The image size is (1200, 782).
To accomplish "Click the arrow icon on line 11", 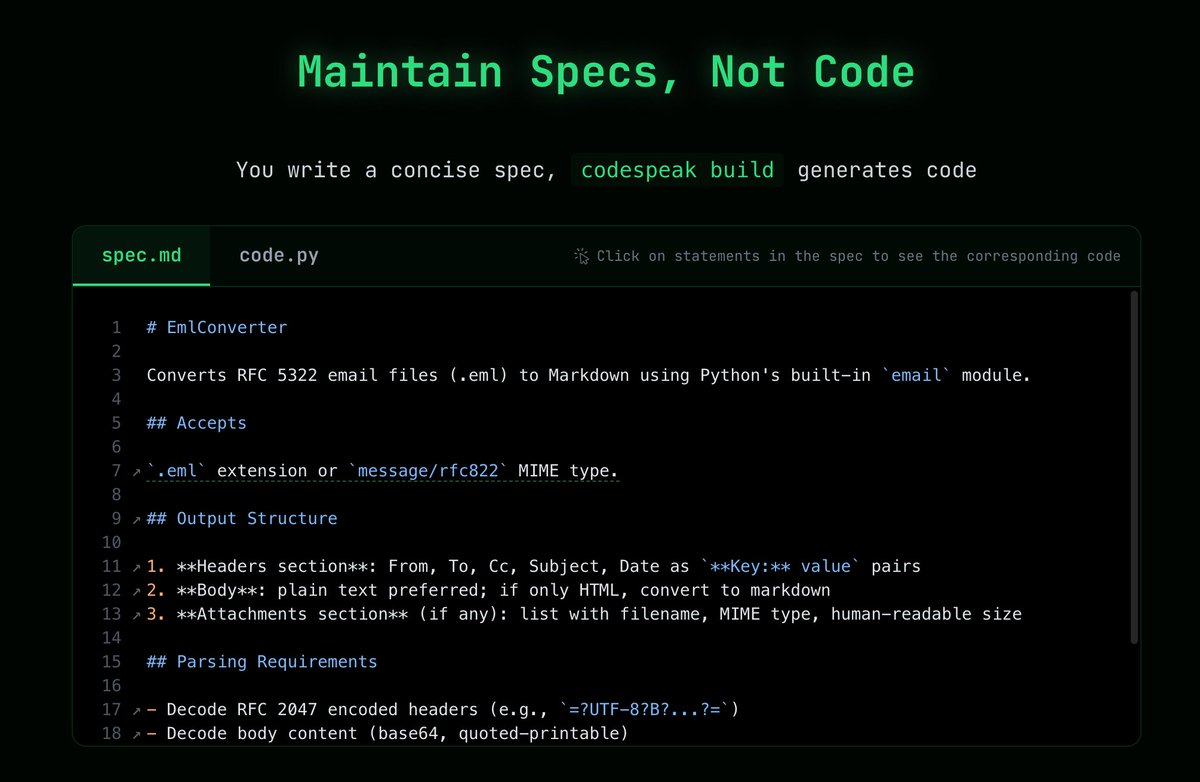I will tap(137, 567).
